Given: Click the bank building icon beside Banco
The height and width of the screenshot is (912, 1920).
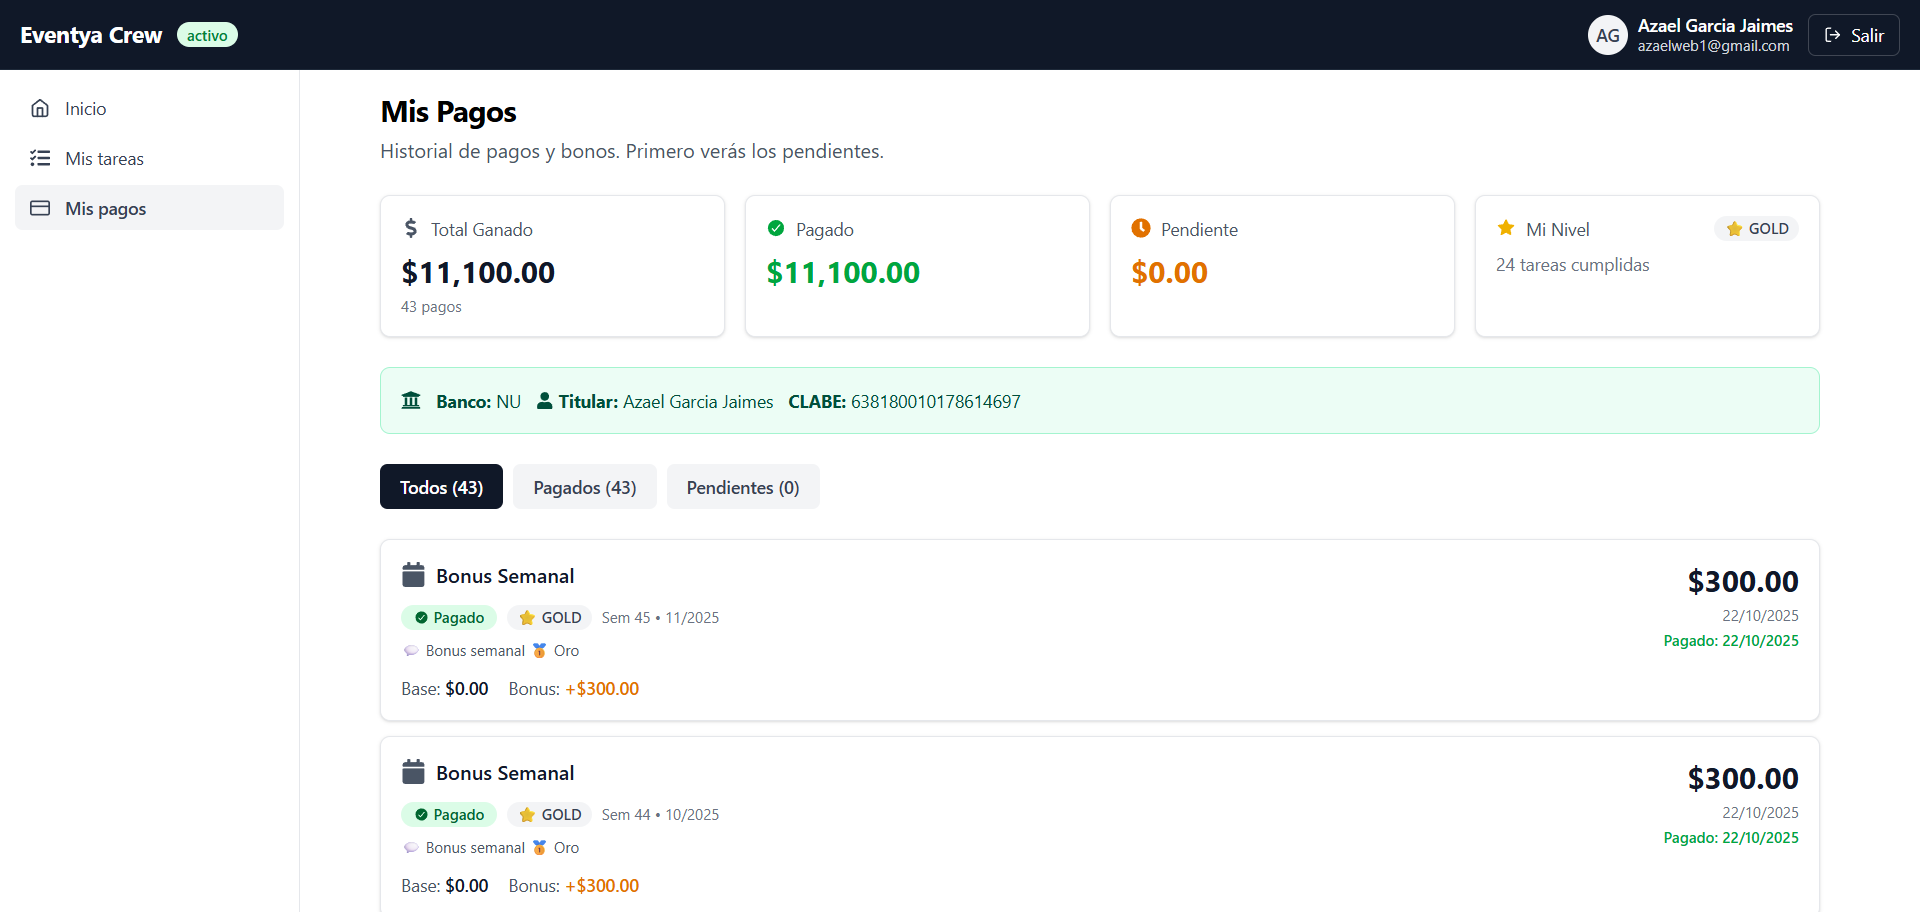Looking at the screenshot, I should pos(411,401).
